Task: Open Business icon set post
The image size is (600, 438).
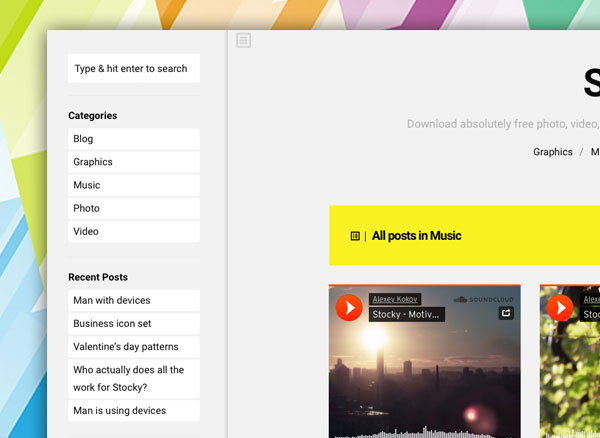Action: pyautogui.click(x=134, y=324)
